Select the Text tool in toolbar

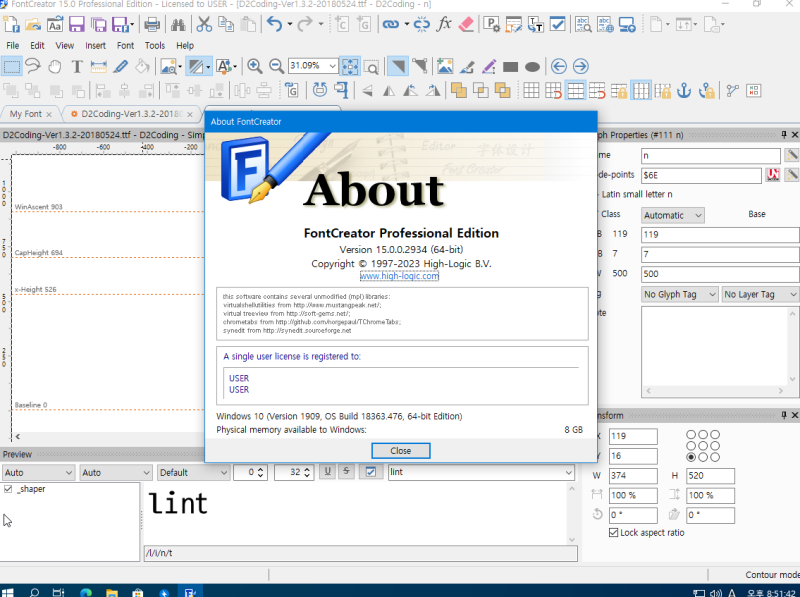click(77, 67)
